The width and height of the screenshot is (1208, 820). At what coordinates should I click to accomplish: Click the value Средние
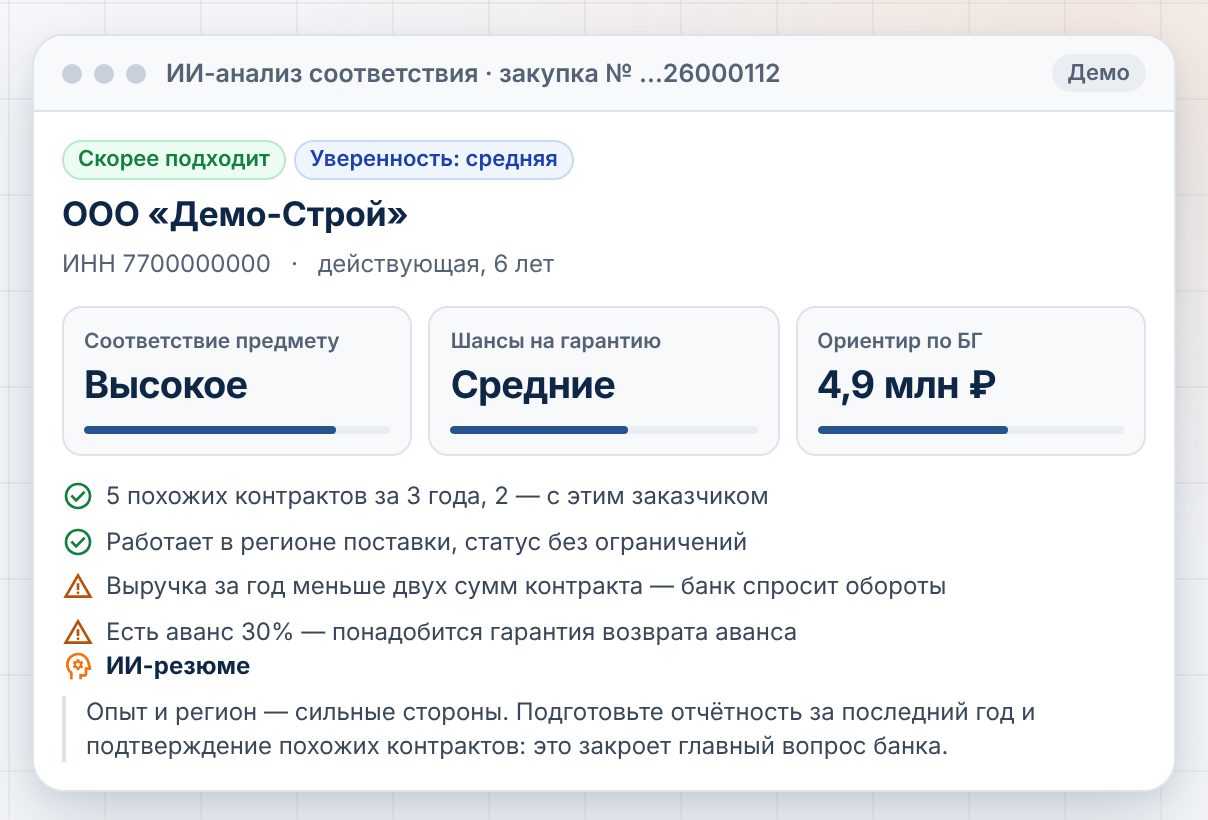(x=533, y=385)
